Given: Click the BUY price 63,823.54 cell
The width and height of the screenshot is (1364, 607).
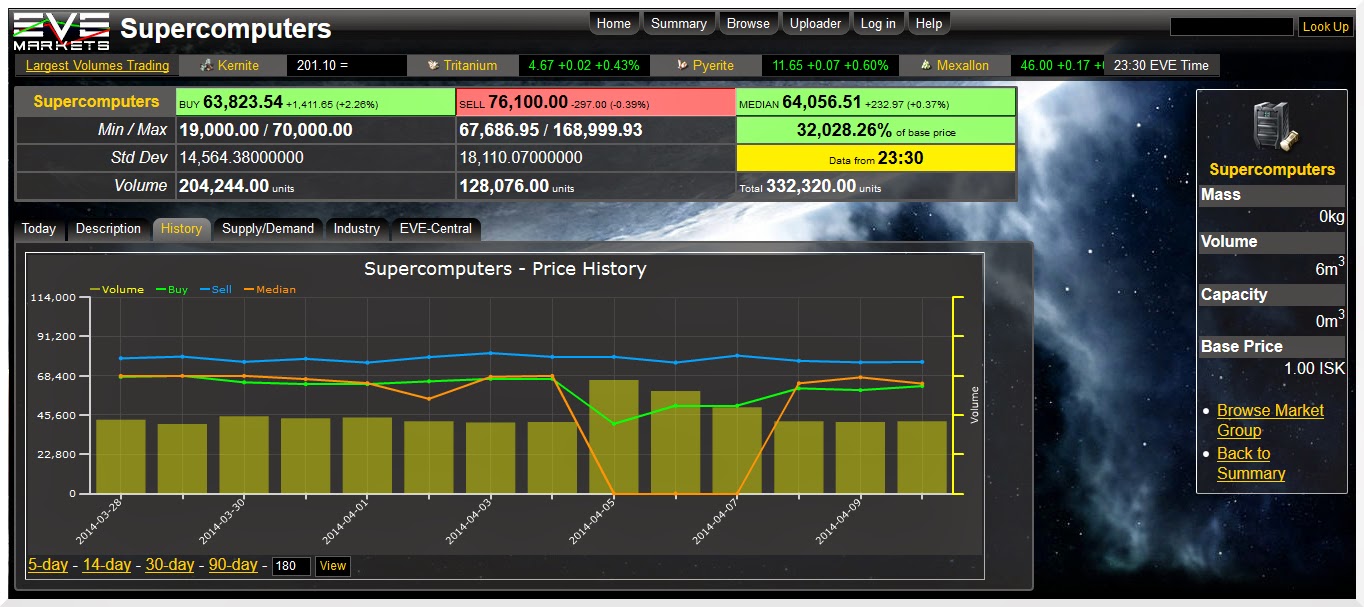Looking at the screenshot, I should (x=315, y=102).
